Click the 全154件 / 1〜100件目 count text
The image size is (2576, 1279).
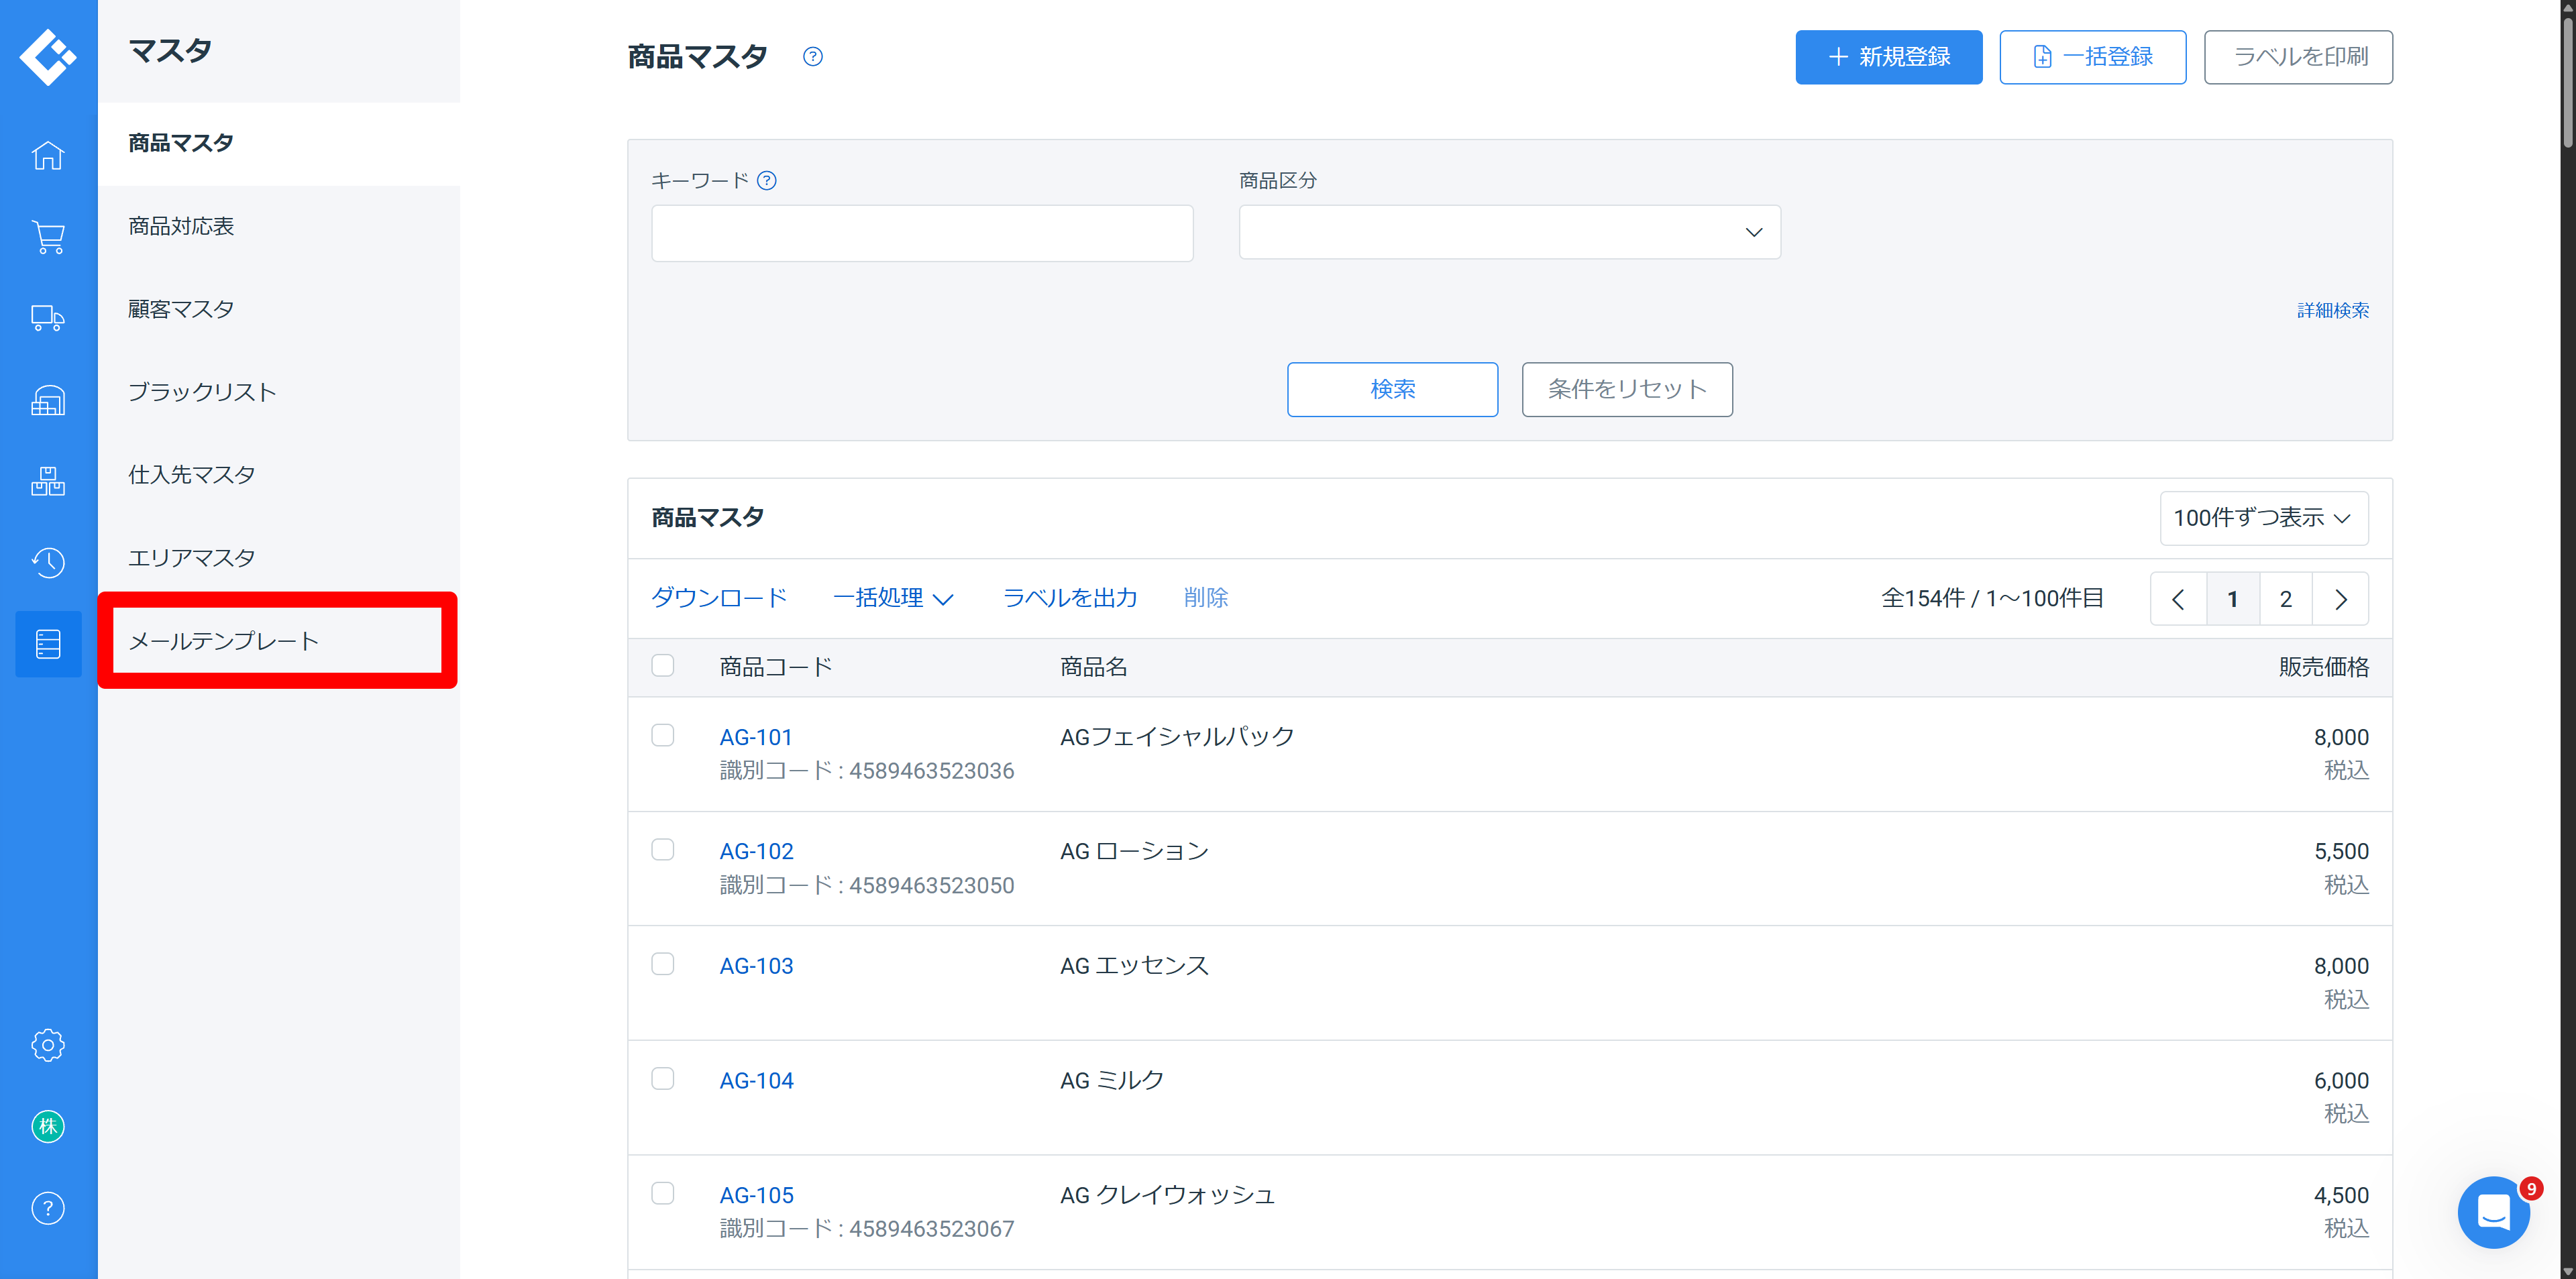coord(1992,599)
